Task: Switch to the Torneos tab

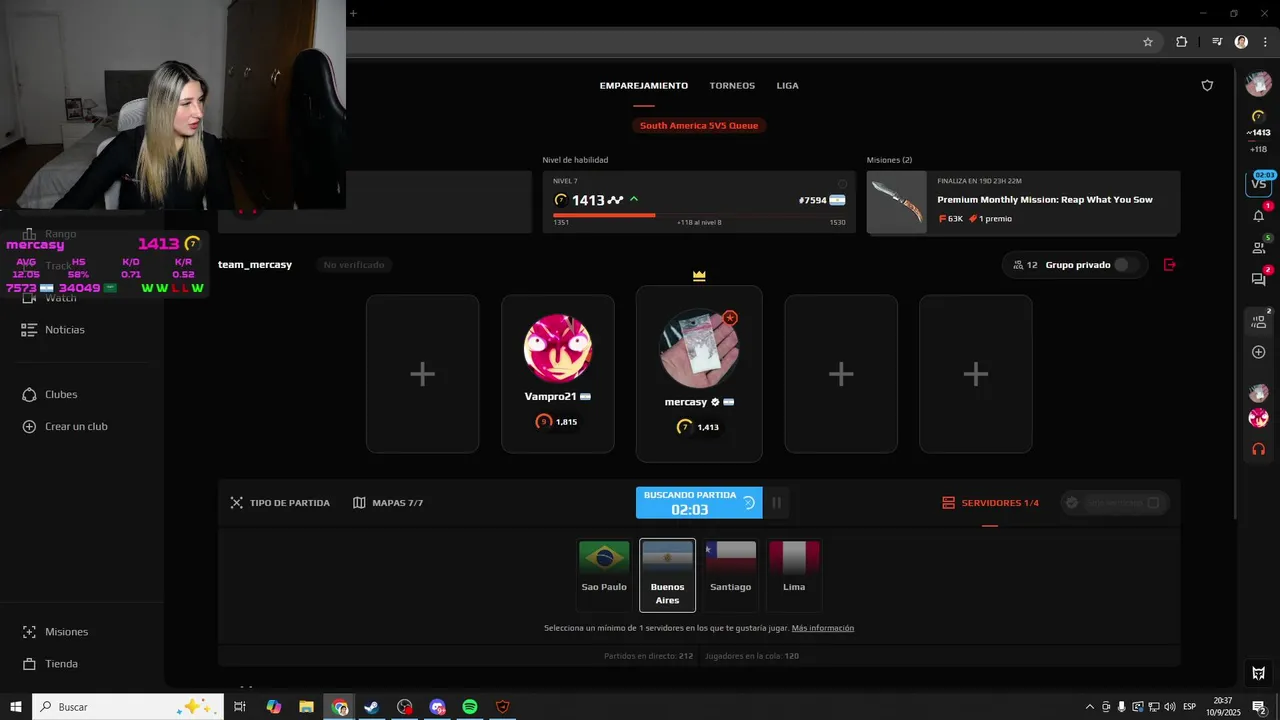Action: (x=732, y=86)
